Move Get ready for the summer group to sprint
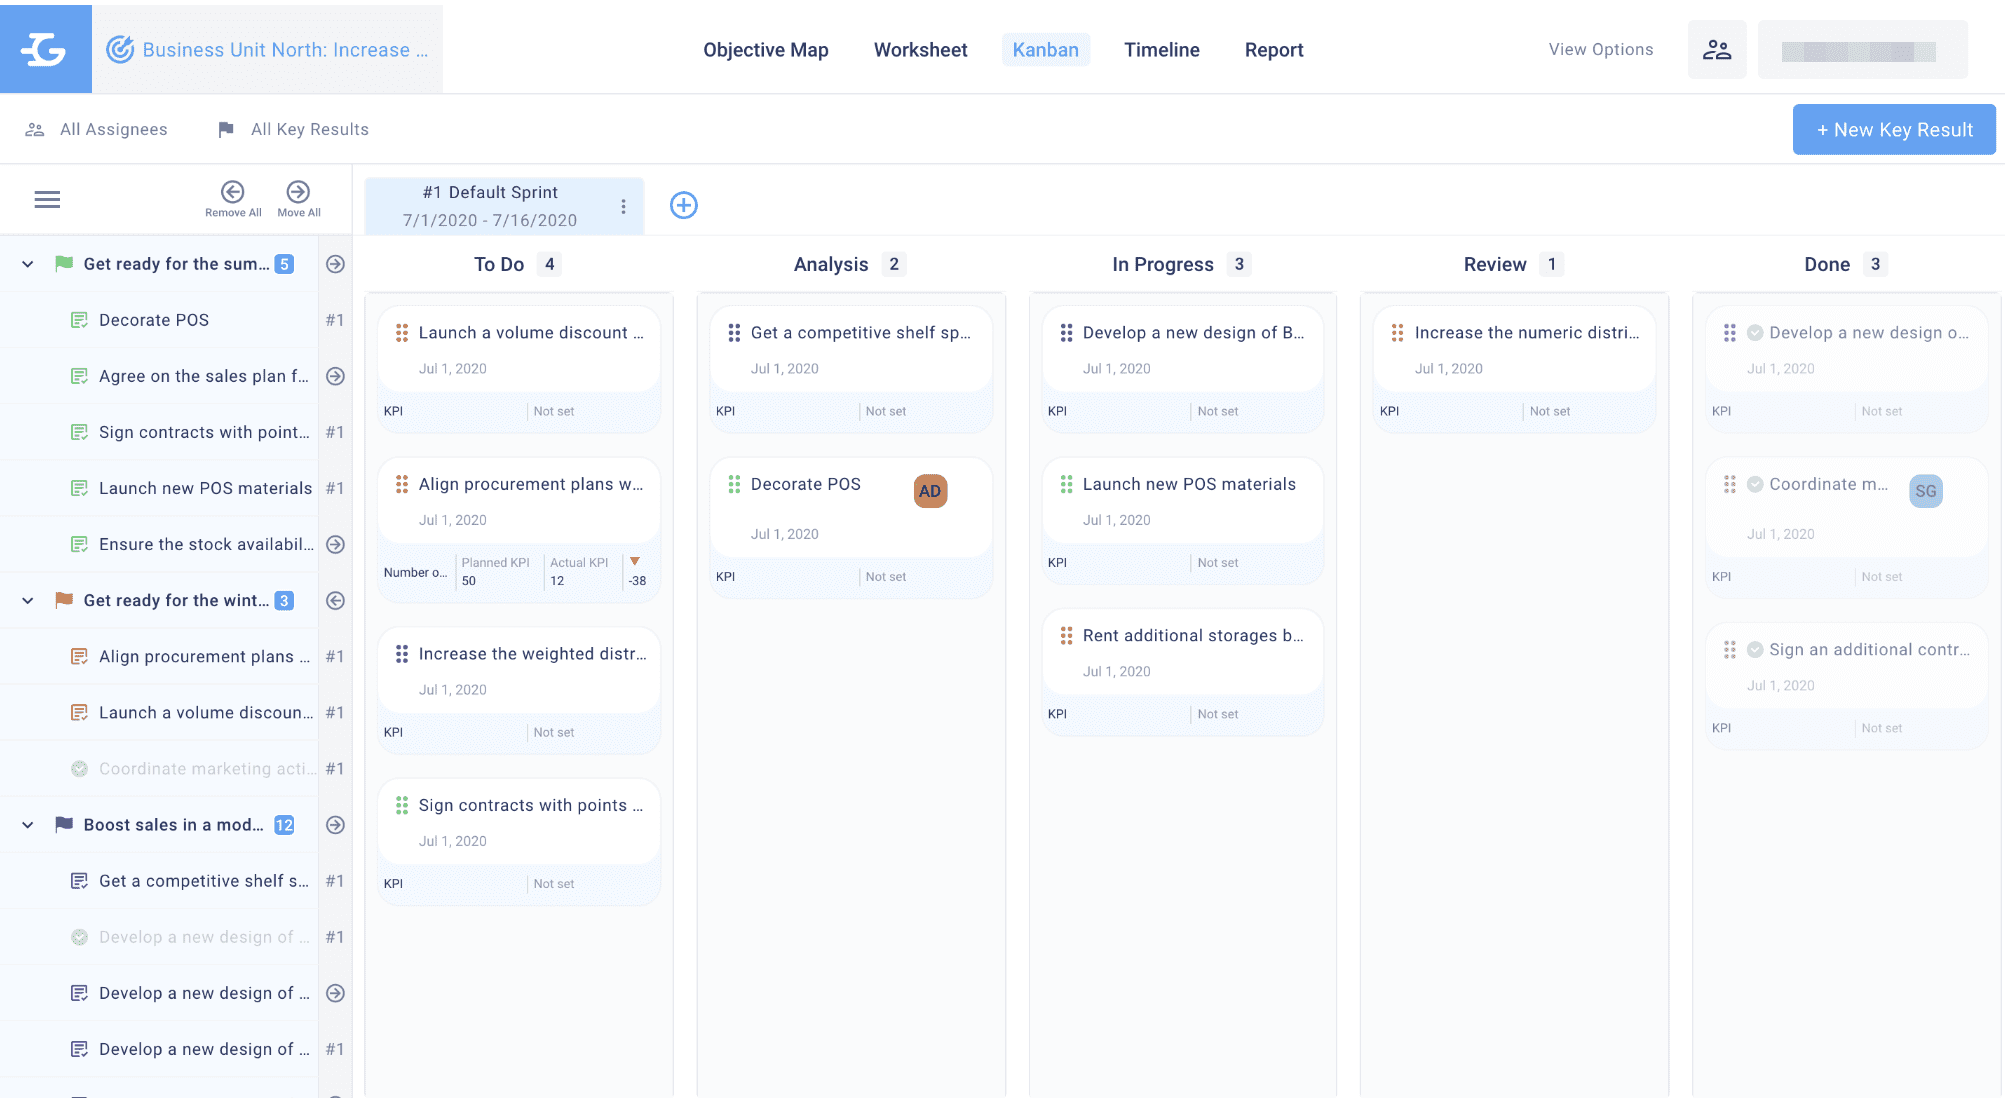The width and height of the screenshot is (2006, 1098). pyautogui.click(x=336, y=264)
